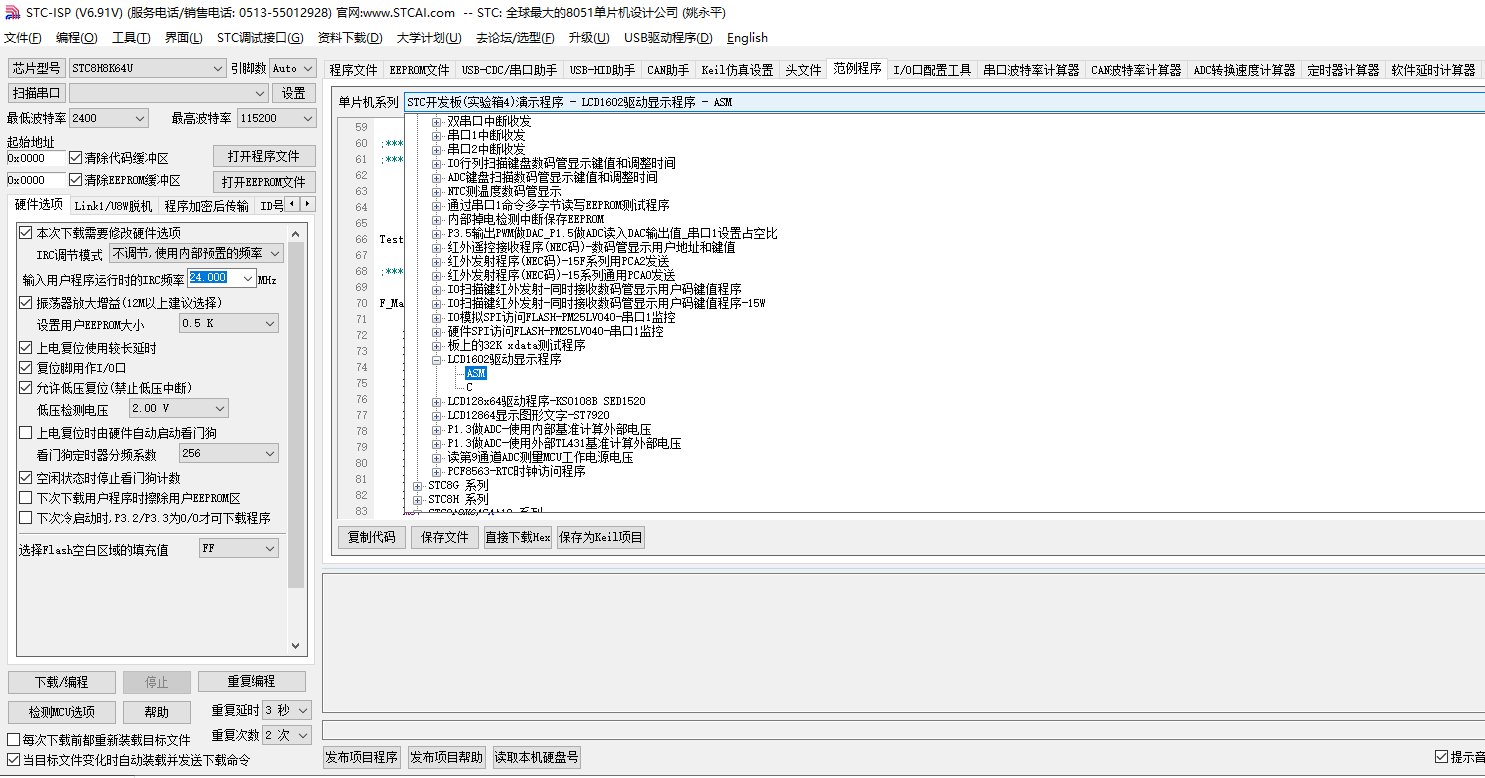Enable 上电复位时由硬件自动启动看门狗 option
This screenshot has width=1485, height=778.
(26, 433)
